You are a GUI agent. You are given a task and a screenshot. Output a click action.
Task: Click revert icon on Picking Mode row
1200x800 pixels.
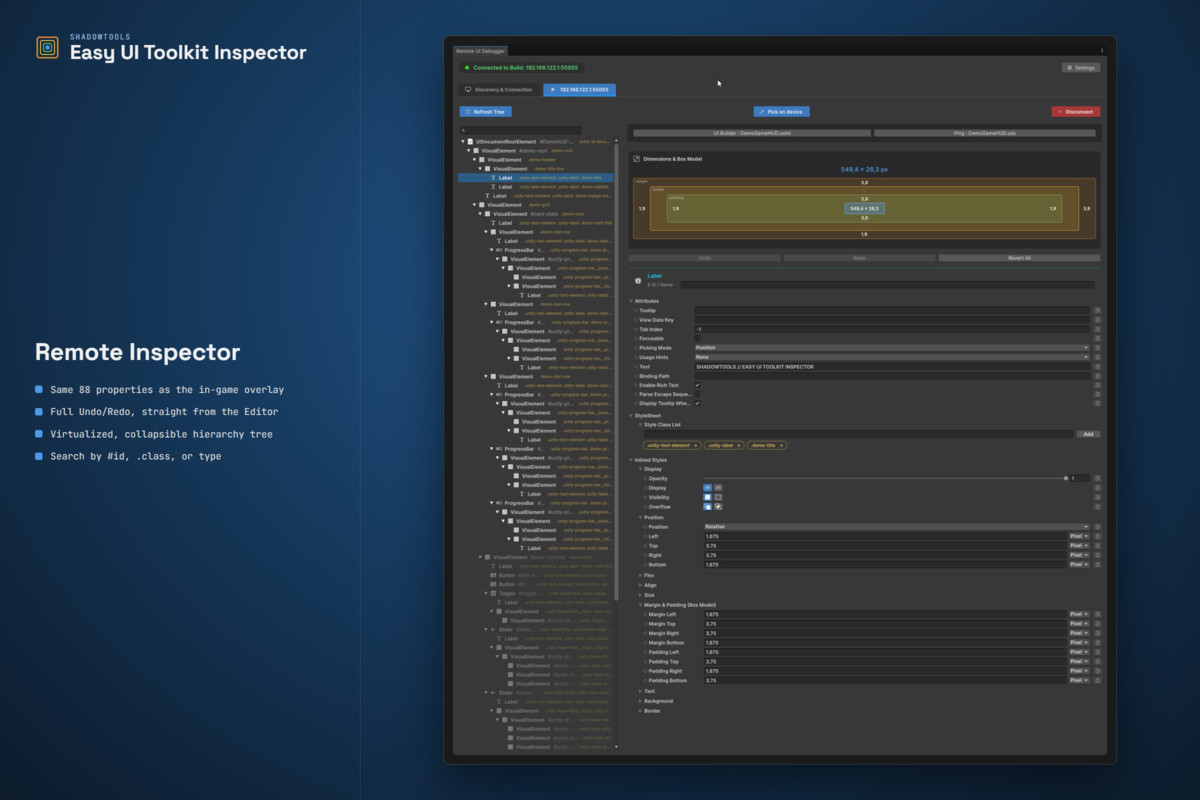[x=1097, y=348]
